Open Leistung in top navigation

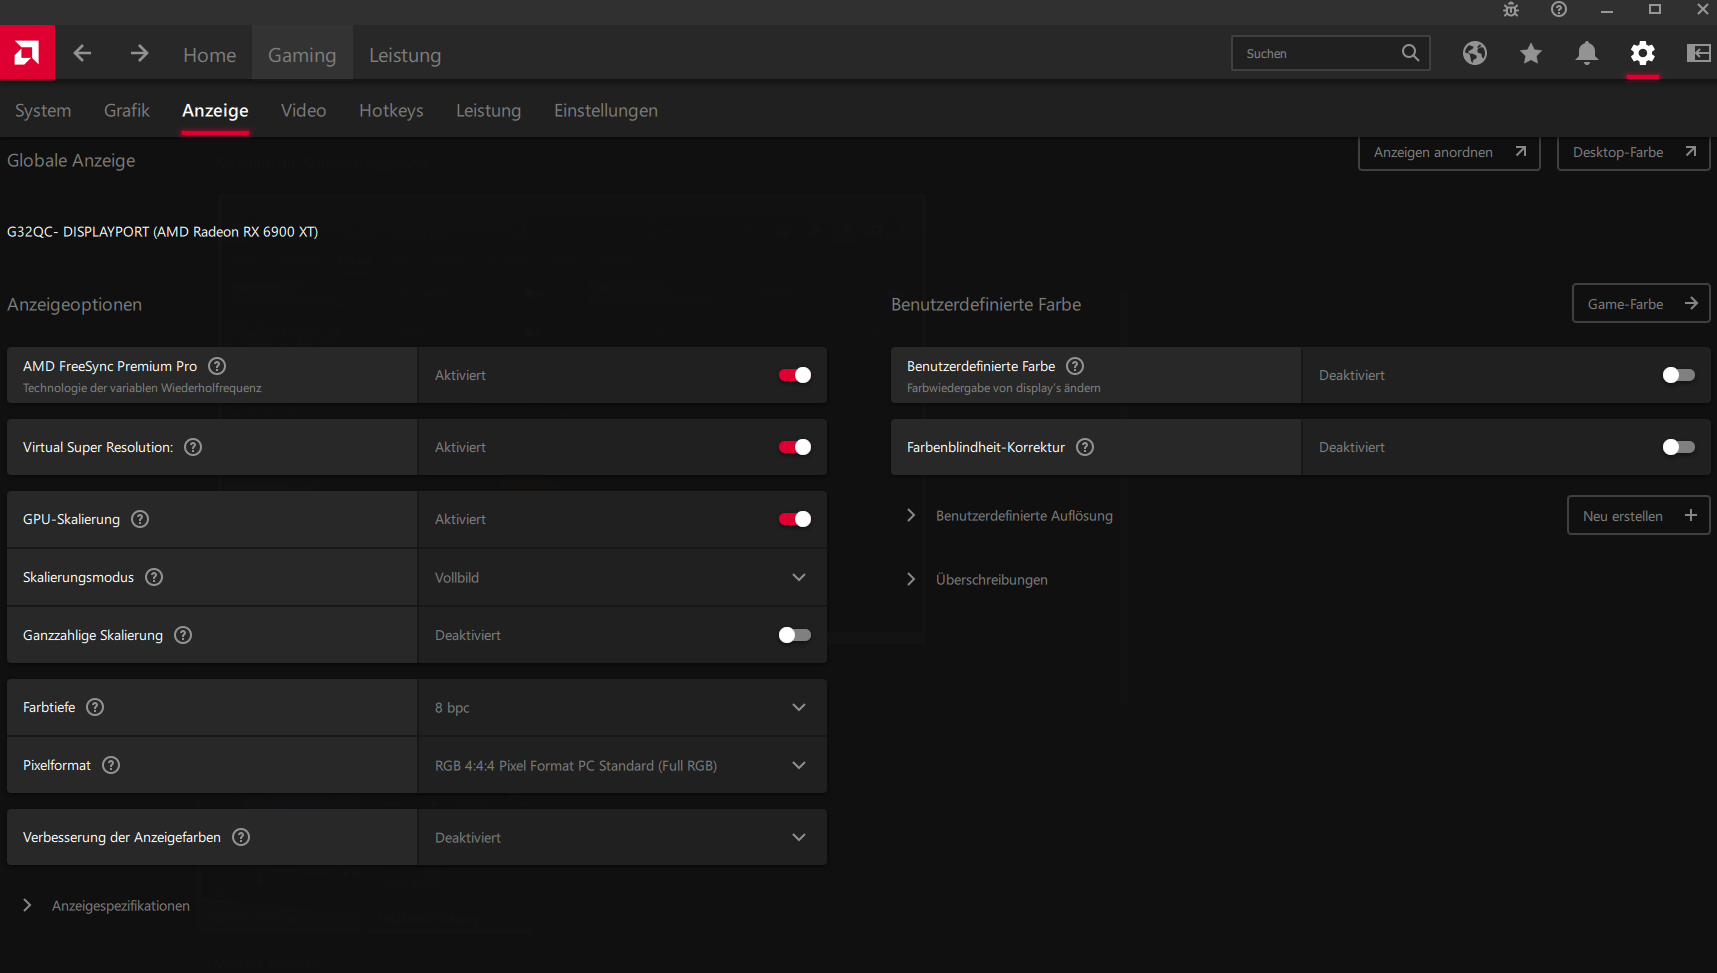coord(405,55)
